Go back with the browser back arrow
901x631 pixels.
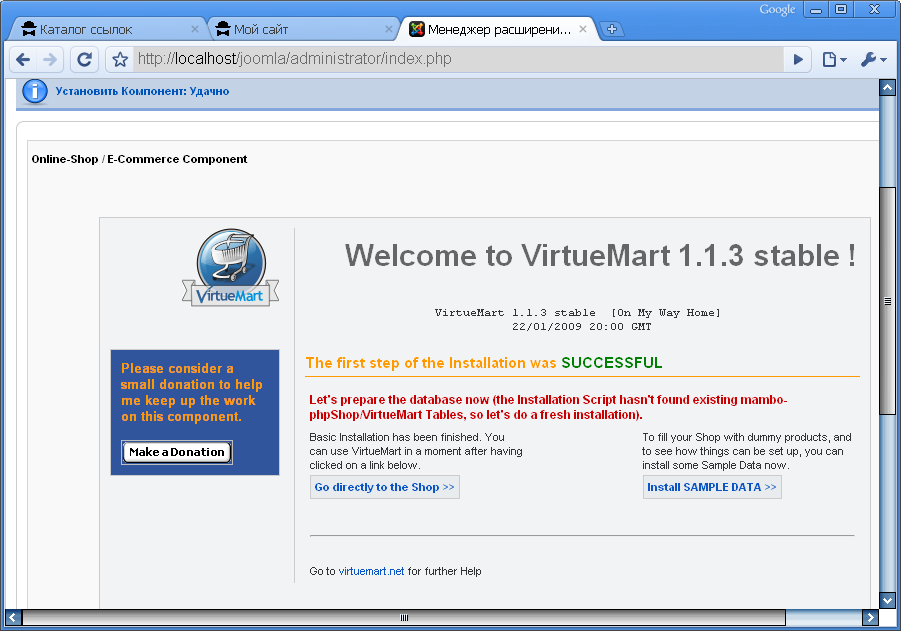[23, 59]
